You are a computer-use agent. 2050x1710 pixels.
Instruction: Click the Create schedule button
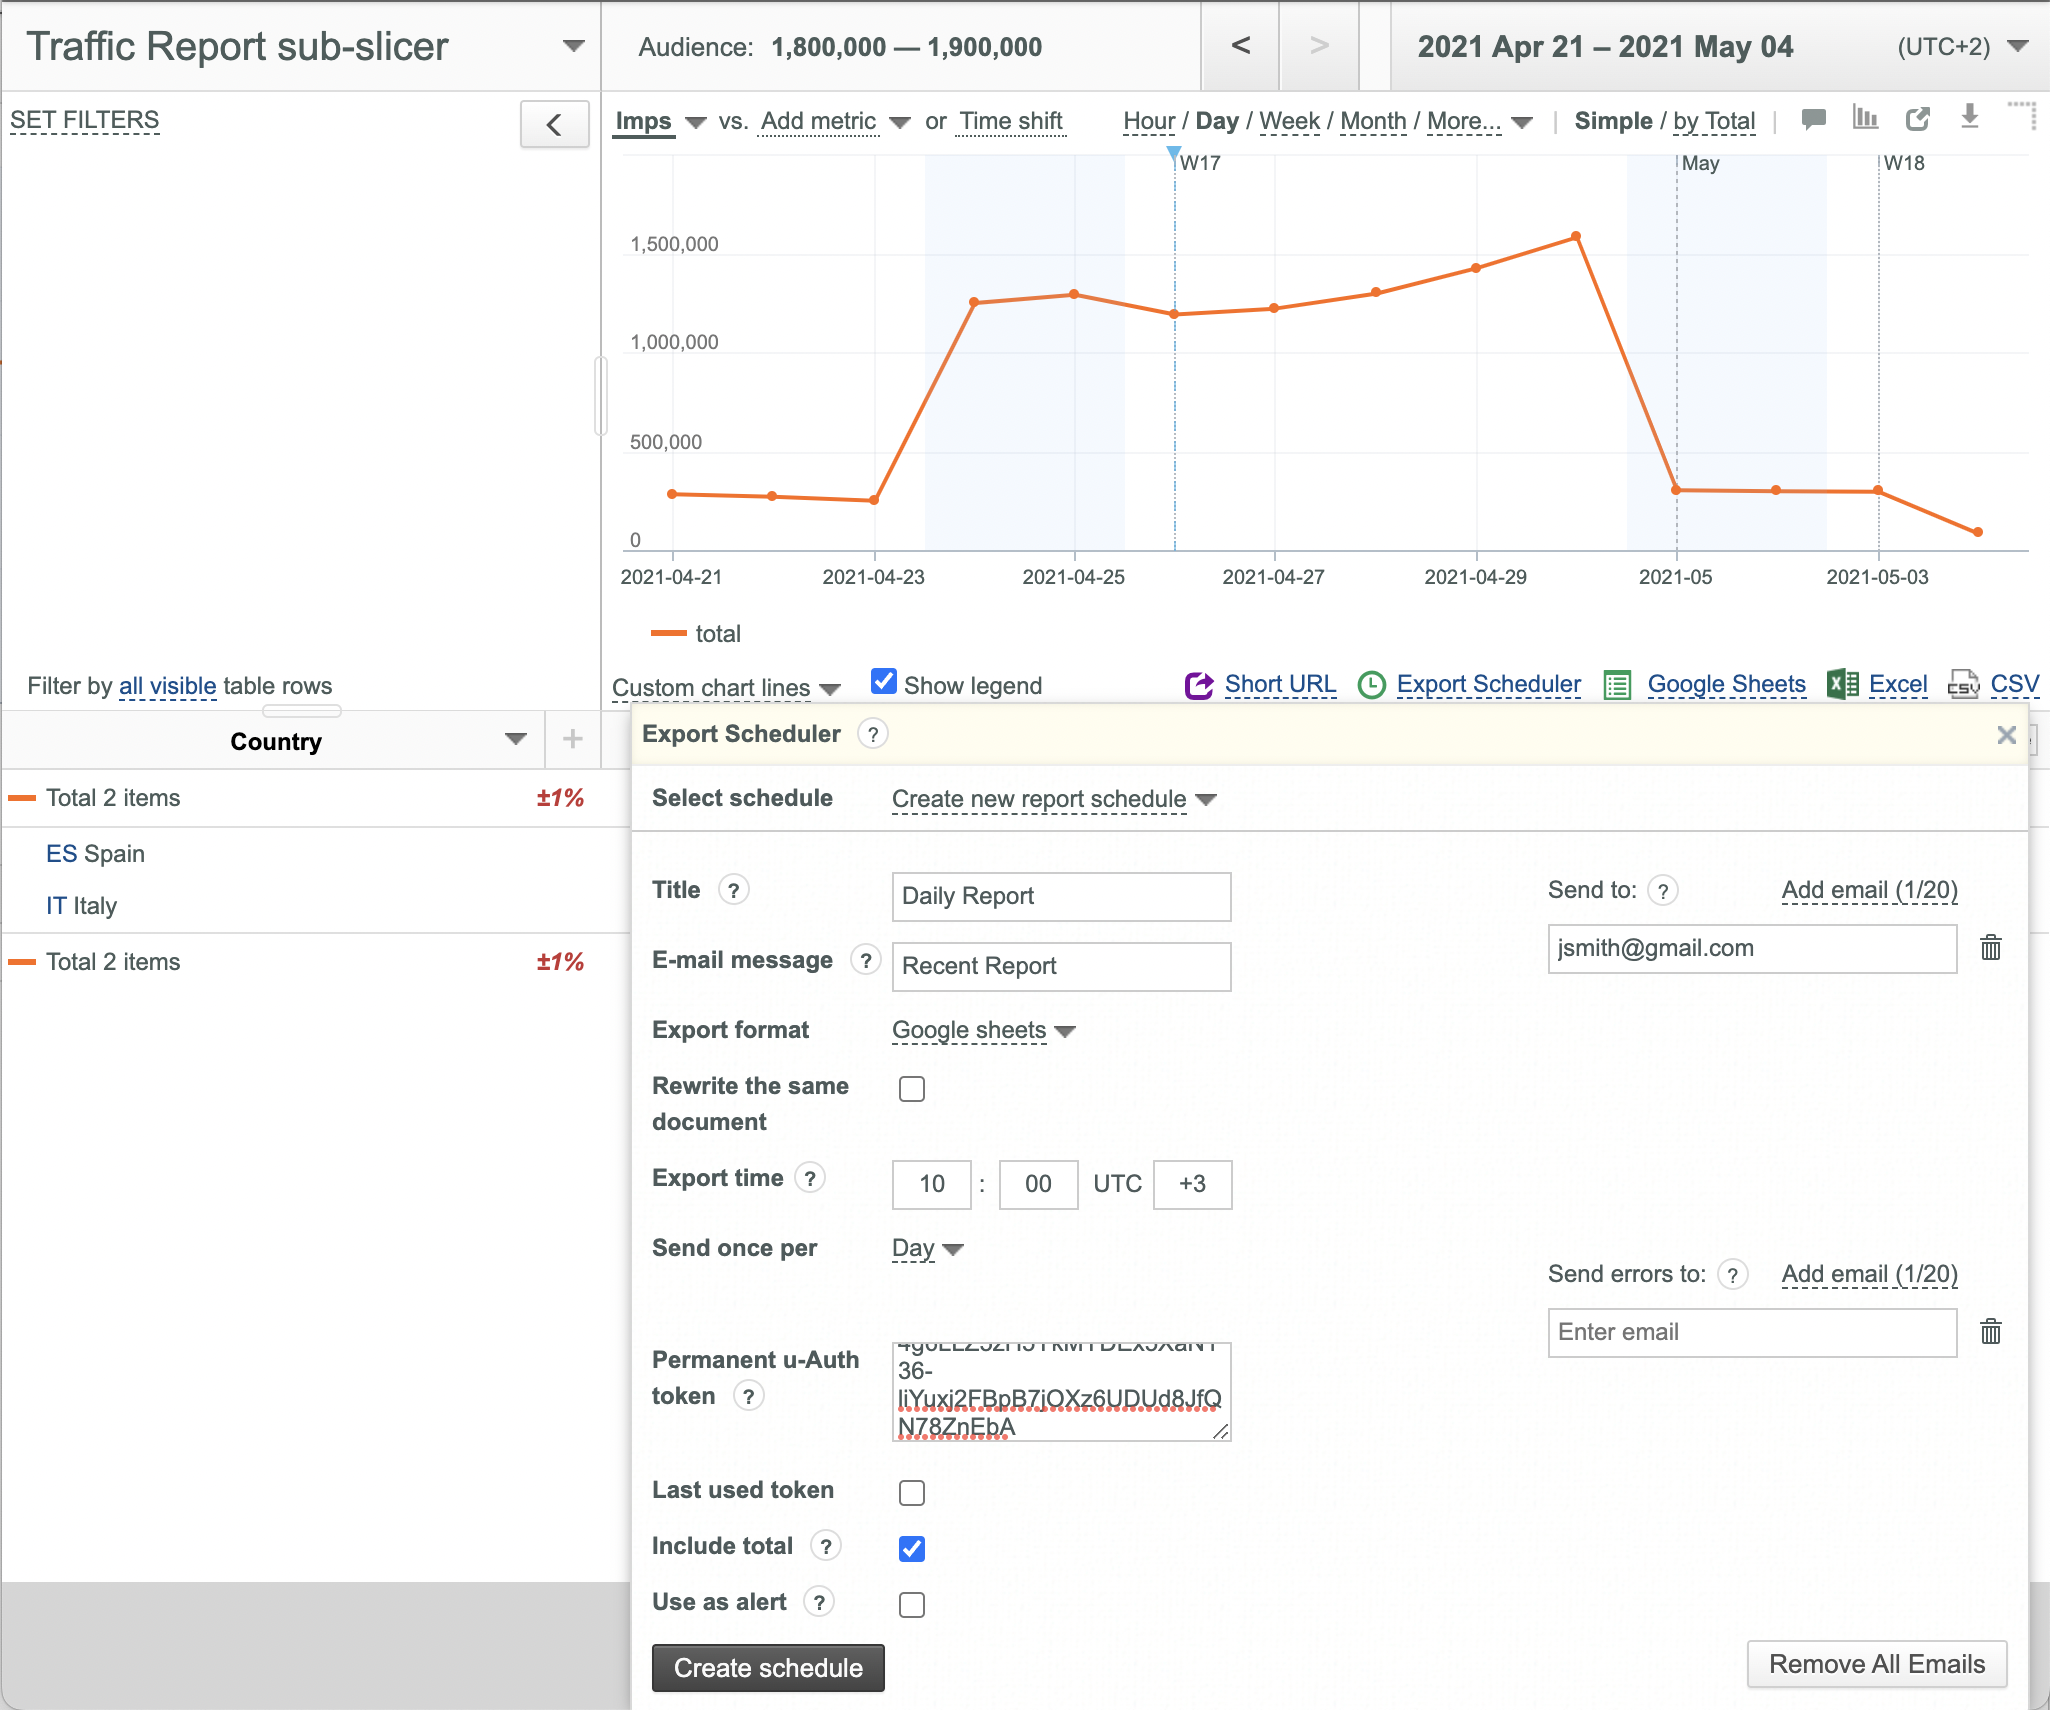(768, 1668)
